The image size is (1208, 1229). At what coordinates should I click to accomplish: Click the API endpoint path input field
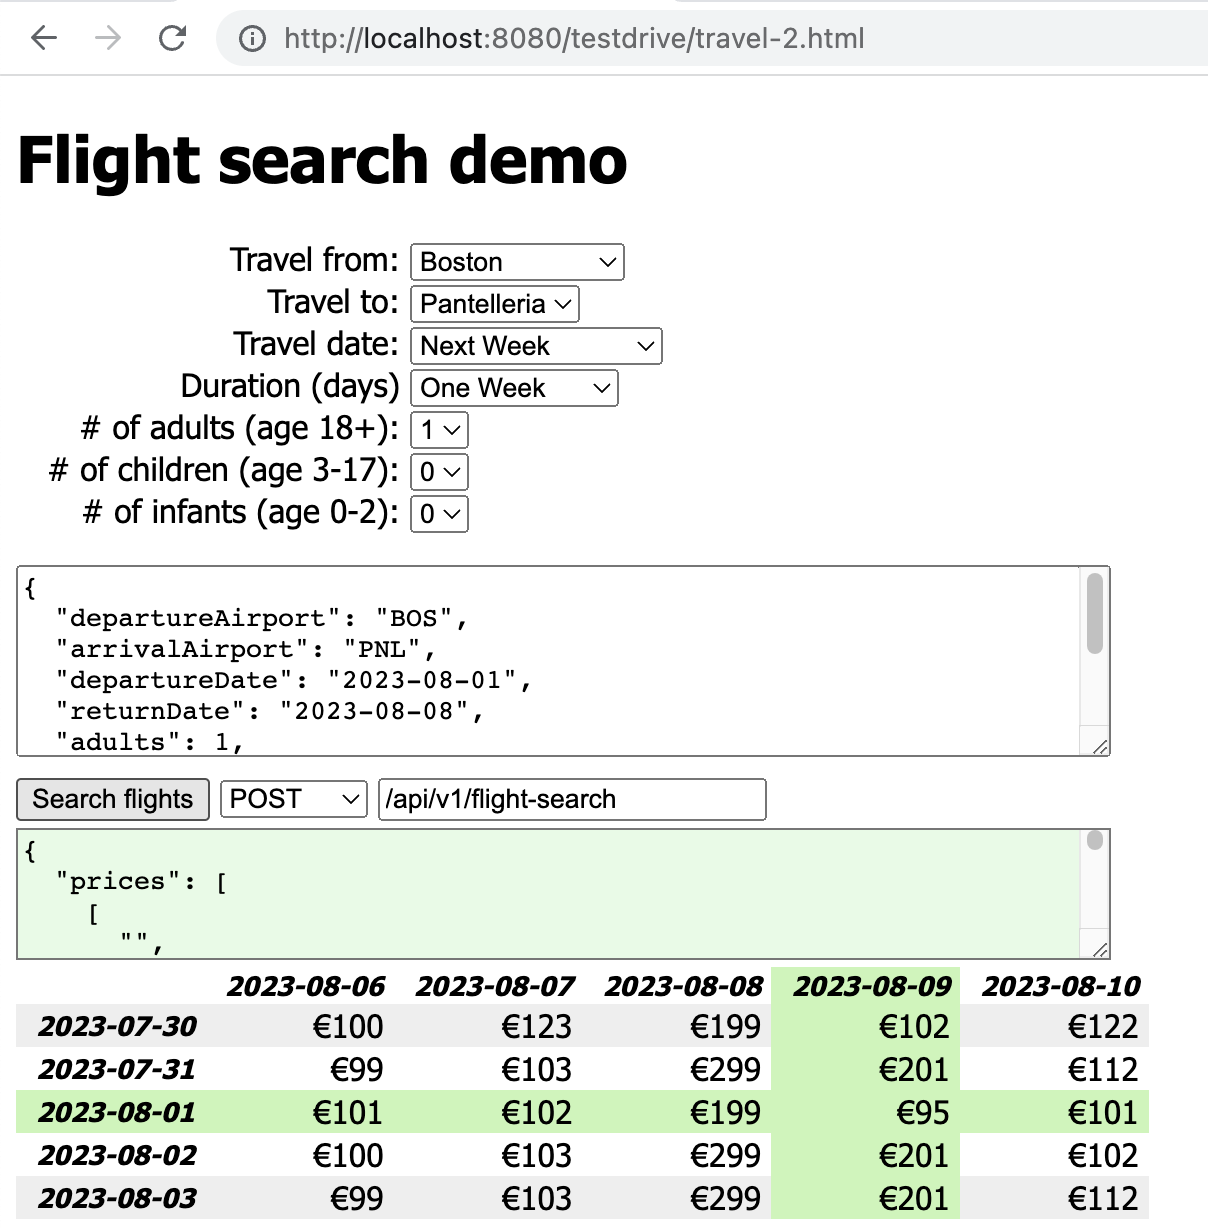pyautogui.click(x=571, y=799)
